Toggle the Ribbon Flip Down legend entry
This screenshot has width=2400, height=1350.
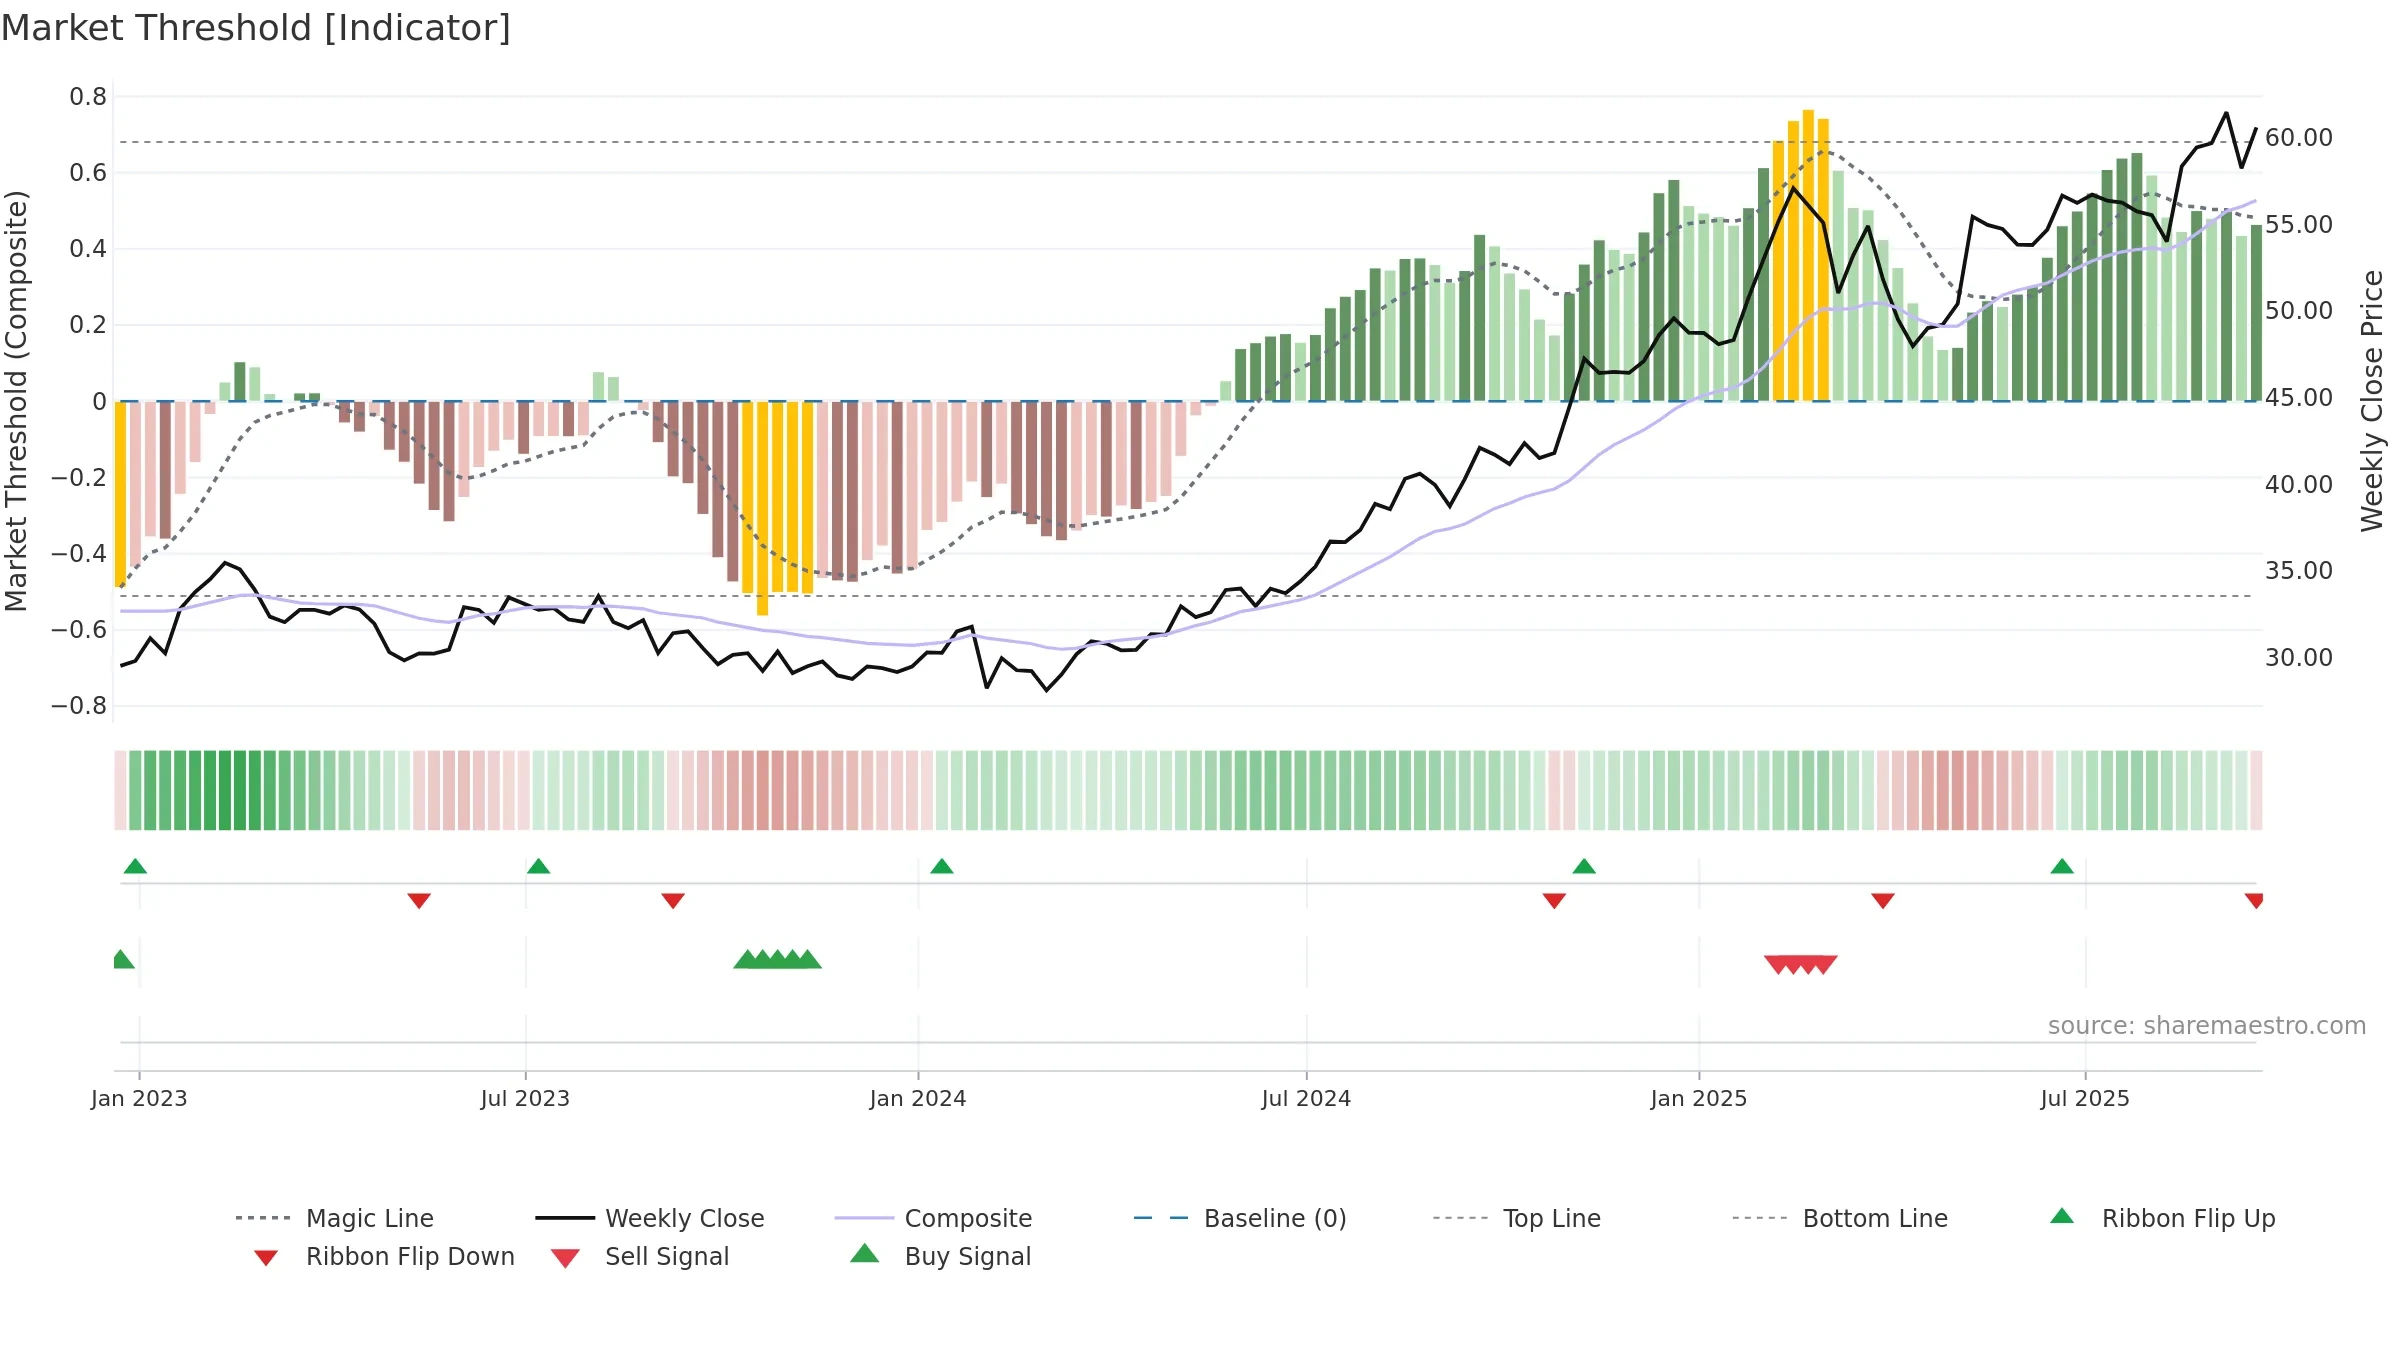[383, 1256]
